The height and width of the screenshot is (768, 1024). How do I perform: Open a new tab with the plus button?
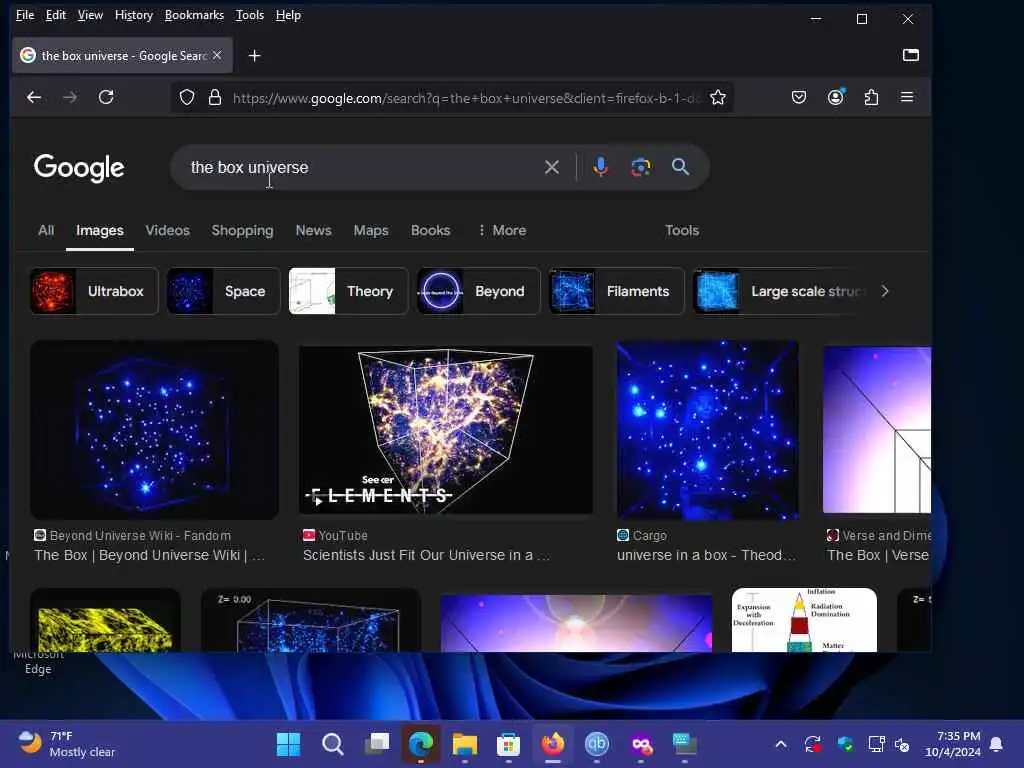pos(255,56)
